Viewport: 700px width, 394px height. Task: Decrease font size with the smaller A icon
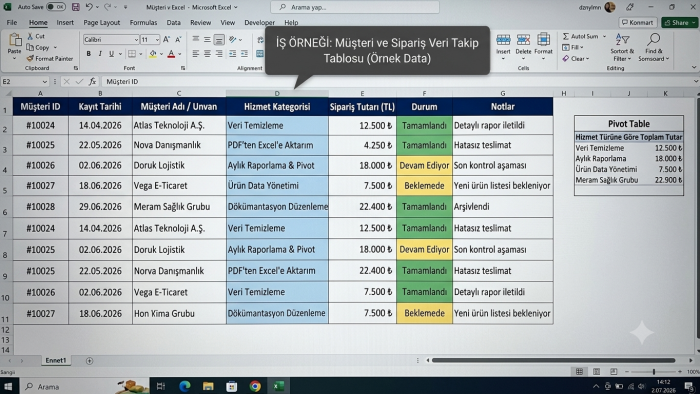(178, 39)
